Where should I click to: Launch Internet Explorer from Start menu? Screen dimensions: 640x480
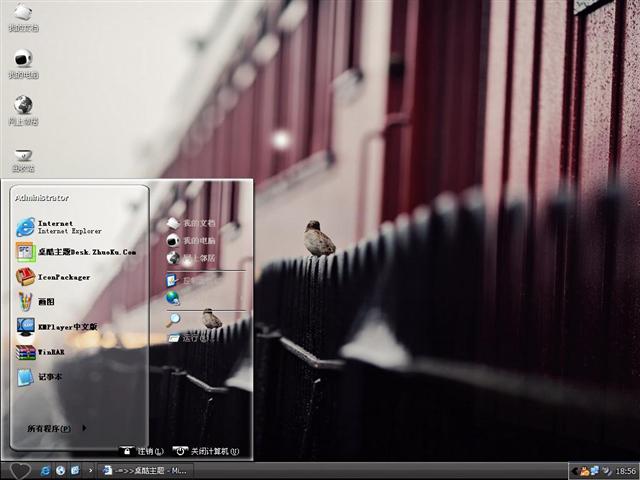coord(59,227)
